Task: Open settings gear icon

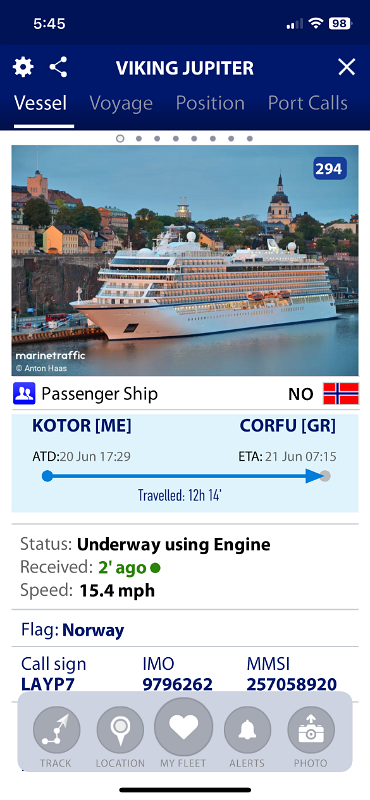Action: [23, 67]
